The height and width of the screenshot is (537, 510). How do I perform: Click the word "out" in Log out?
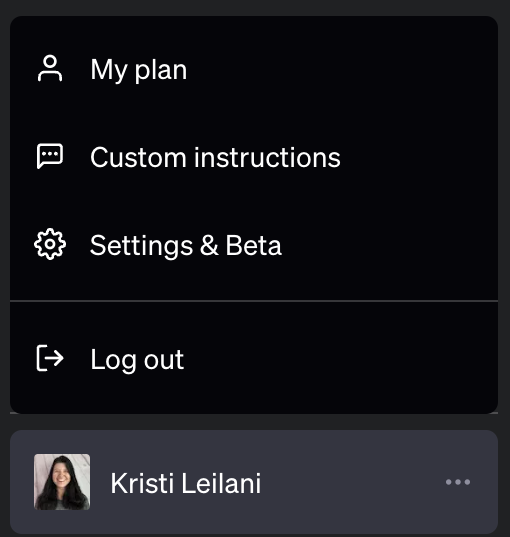click(x=164, y=360)
